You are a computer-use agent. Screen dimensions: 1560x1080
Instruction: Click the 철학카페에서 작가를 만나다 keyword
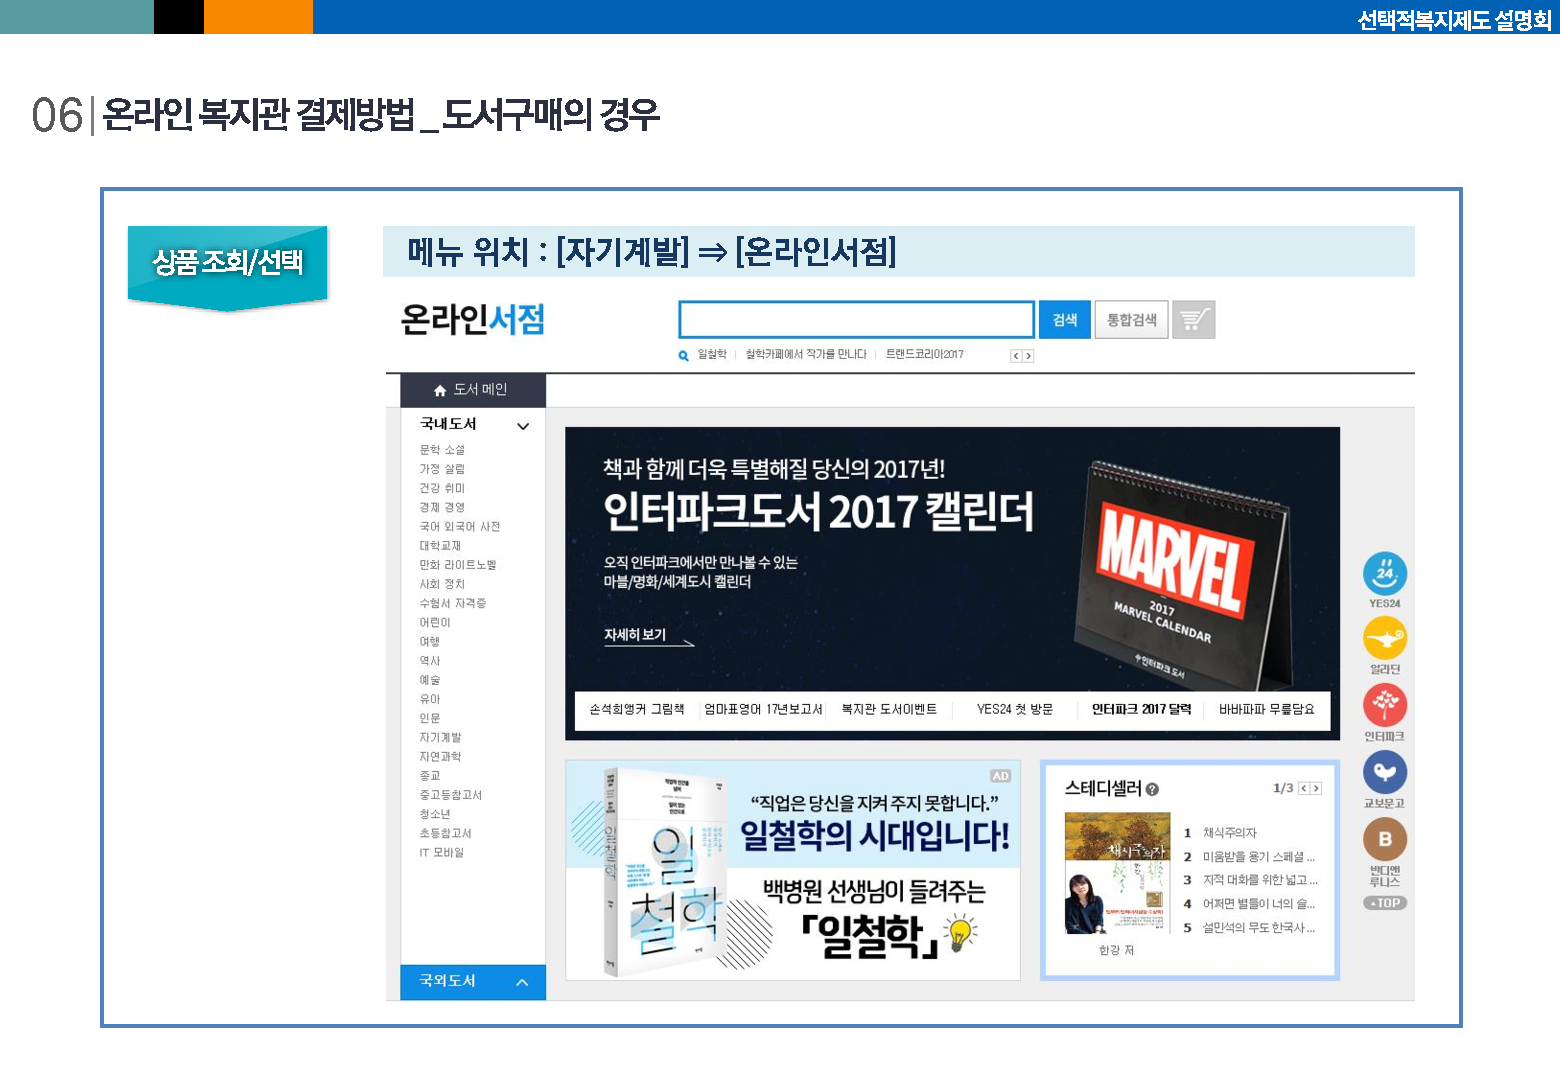806,355
